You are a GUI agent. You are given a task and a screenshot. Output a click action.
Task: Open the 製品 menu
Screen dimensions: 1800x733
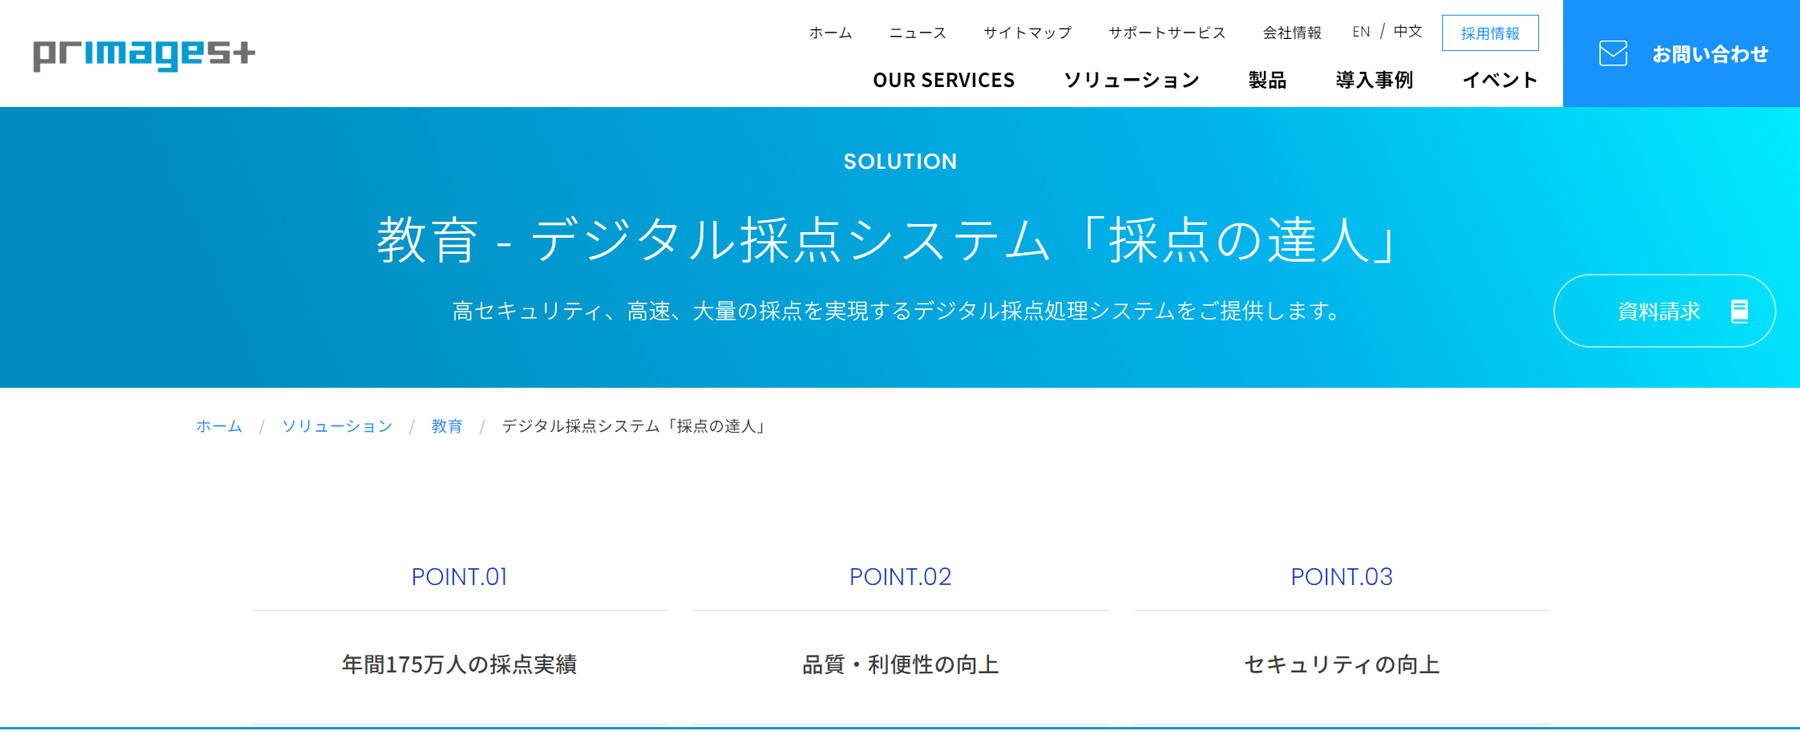coord(1267,80)
